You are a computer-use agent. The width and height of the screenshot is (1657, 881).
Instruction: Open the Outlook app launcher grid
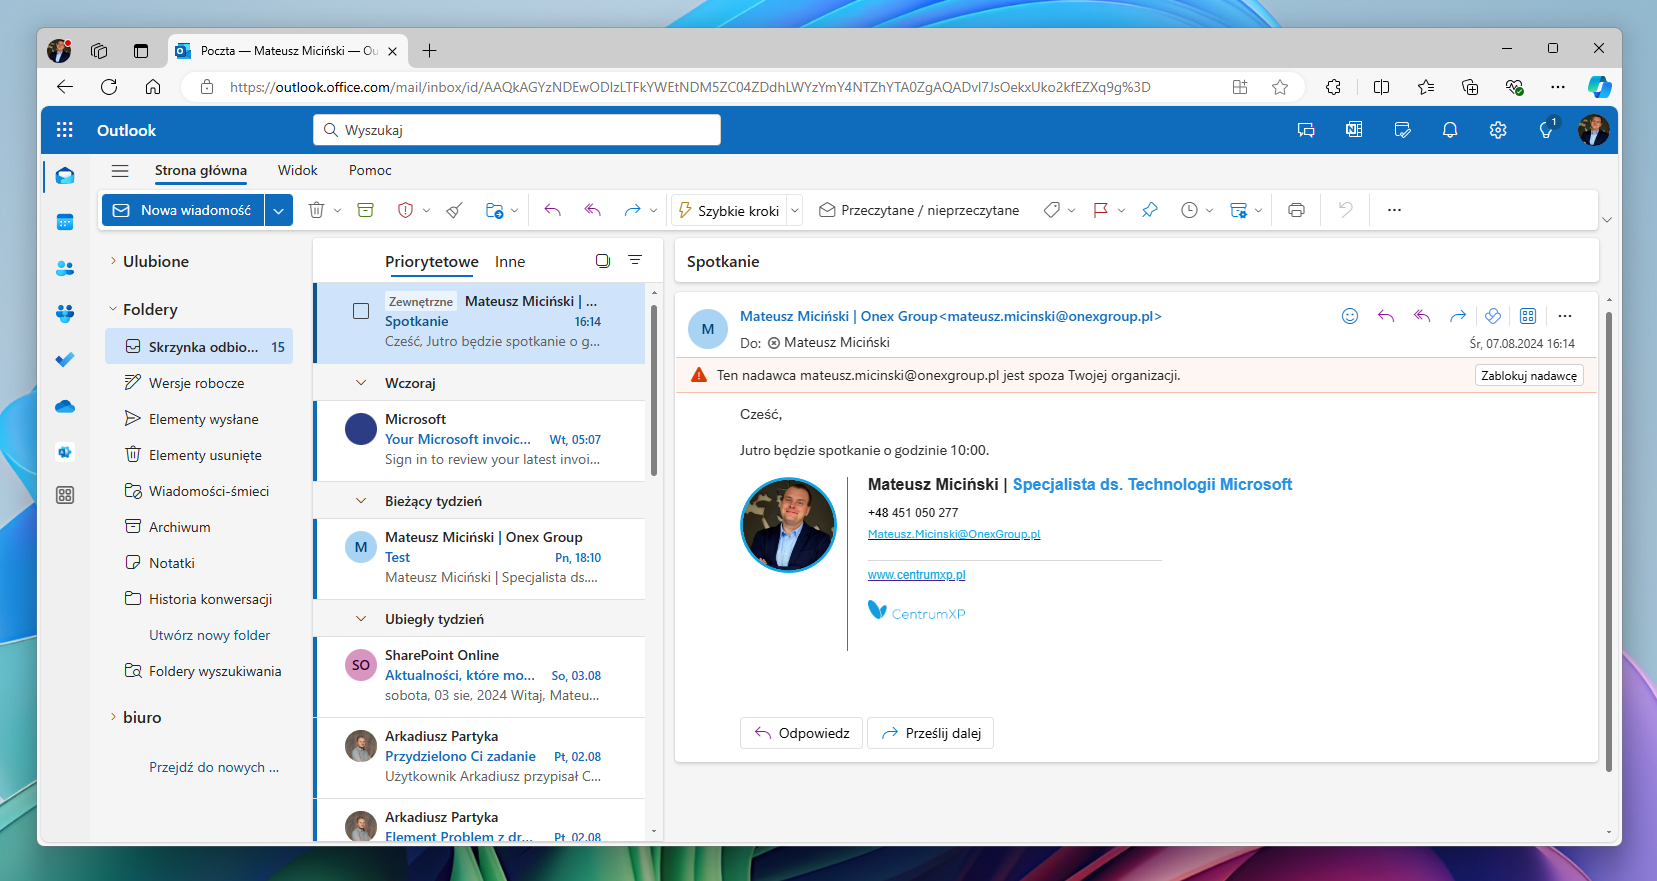pos(65,130)
